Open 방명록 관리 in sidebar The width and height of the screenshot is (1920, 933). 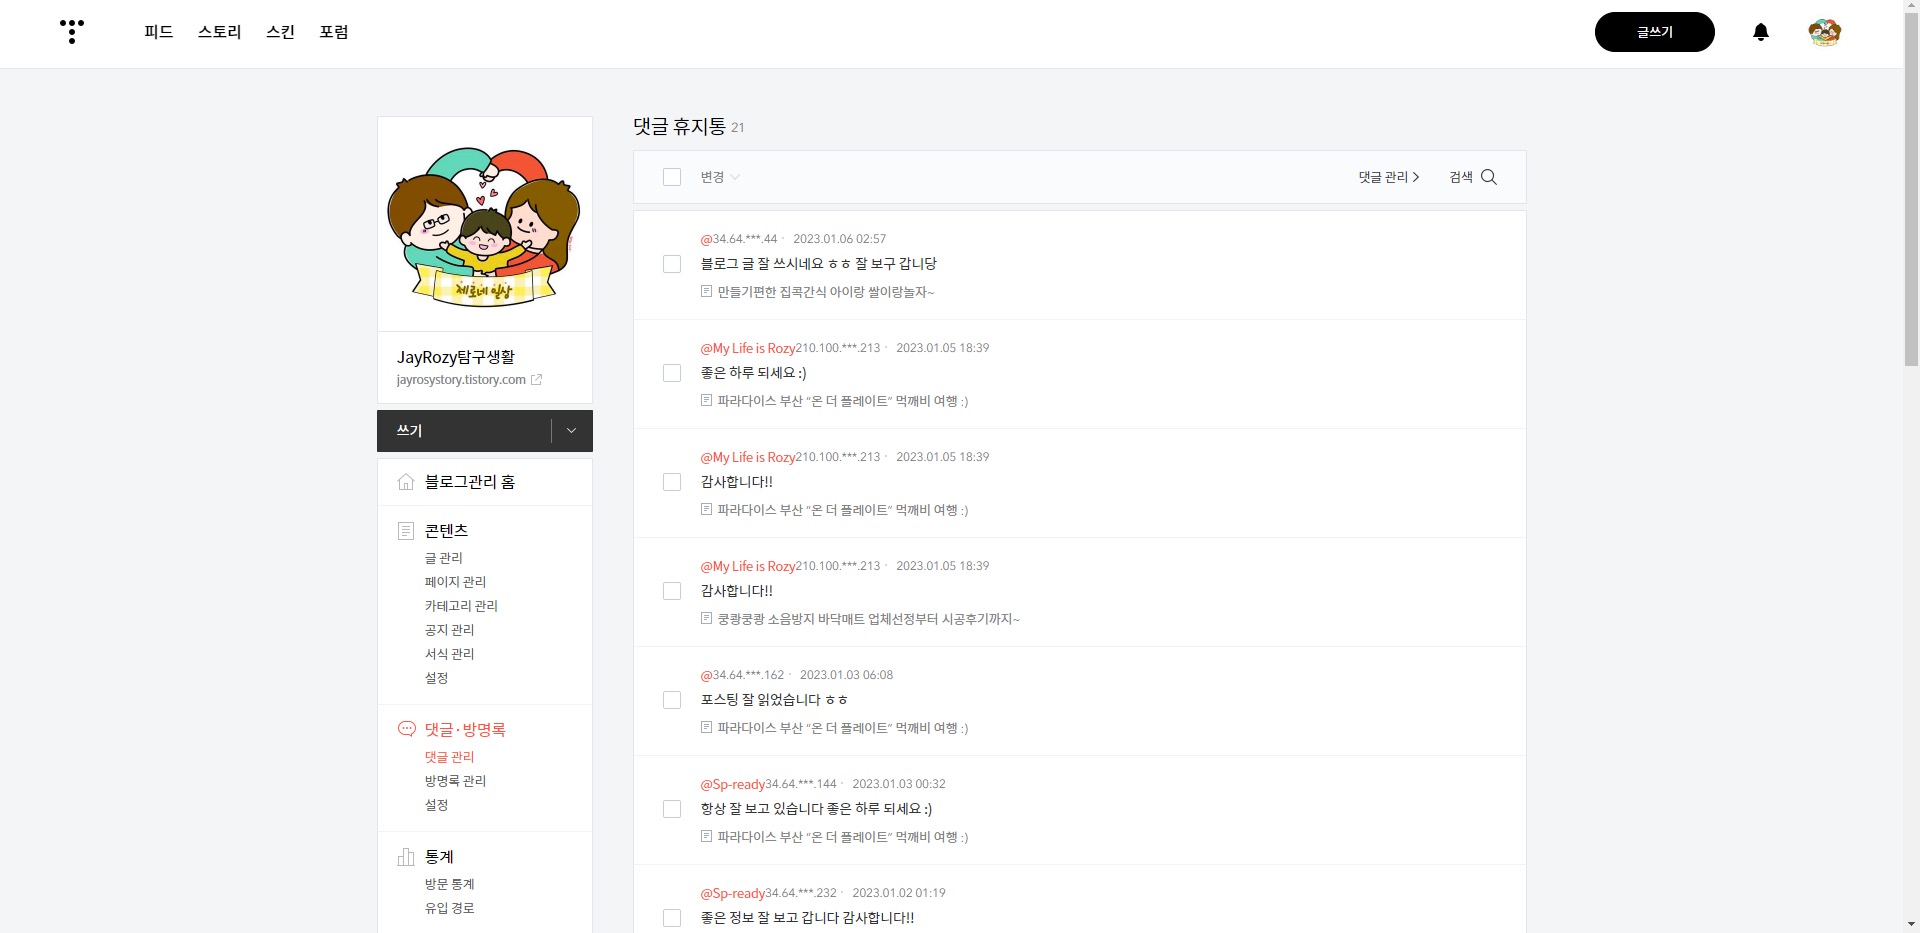[x=455, y=781]
